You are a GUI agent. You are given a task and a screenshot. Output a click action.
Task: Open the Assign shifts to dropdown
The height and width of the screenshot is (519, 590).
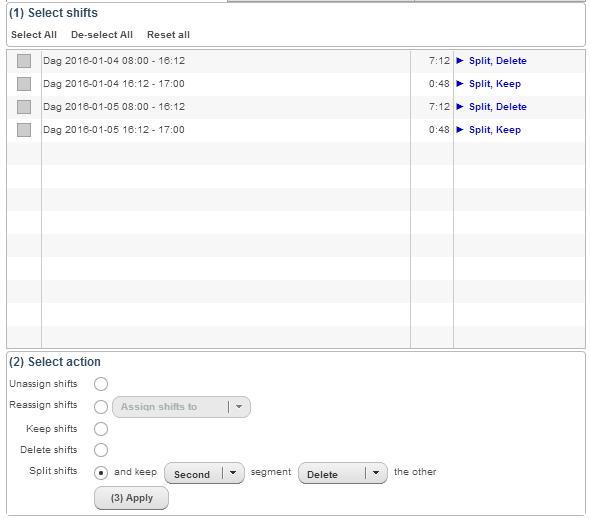pyautogui.click(x=181, y=407)
